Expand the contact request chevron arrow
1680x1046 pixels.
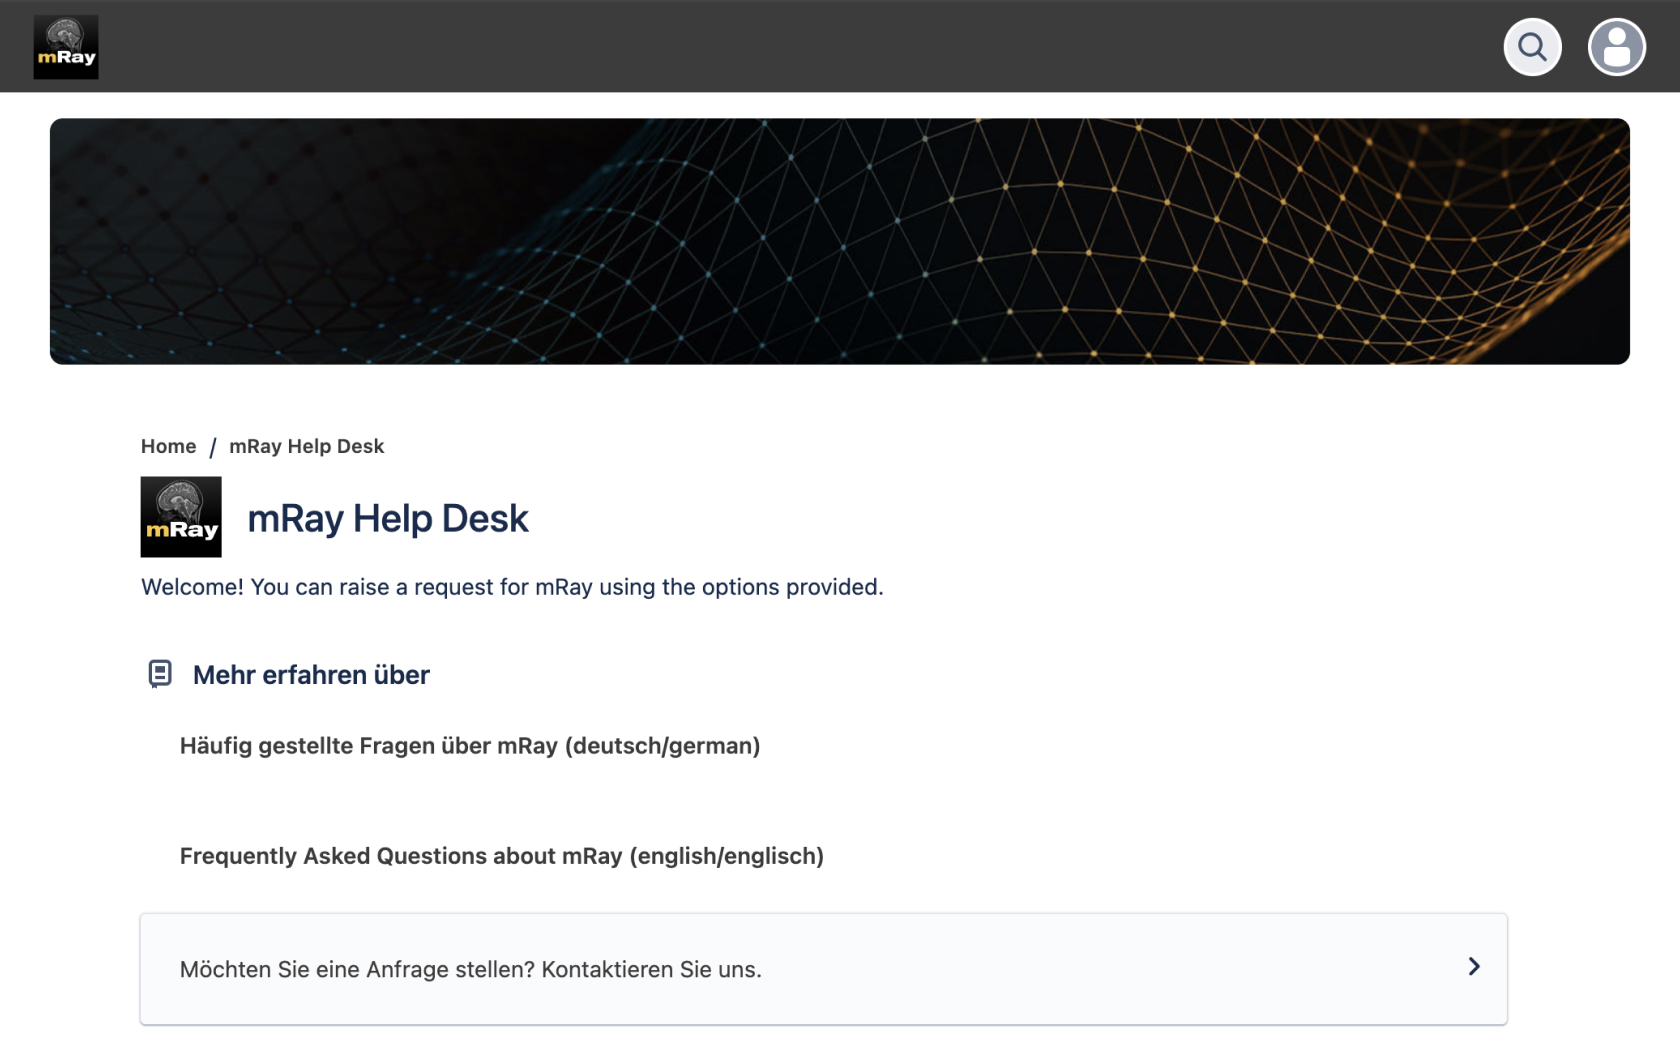coord(1473,966)
